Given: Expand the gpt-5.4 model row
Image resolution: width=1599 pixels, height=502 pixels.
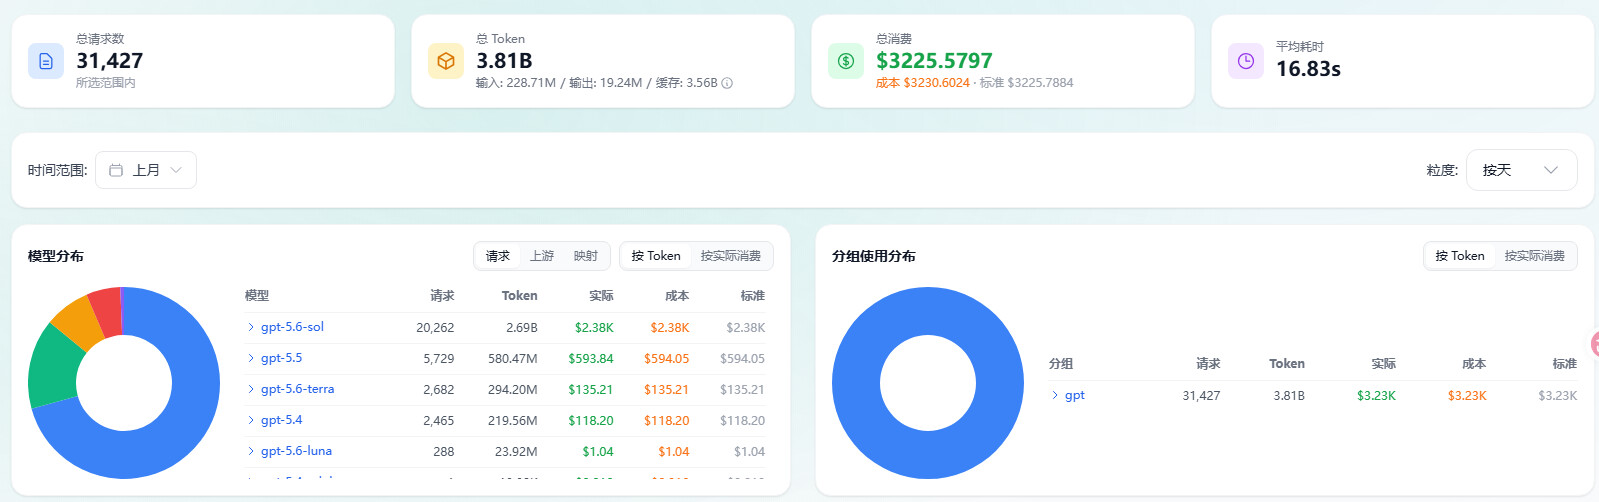Looking at the screenshot, I should [251, 420].
